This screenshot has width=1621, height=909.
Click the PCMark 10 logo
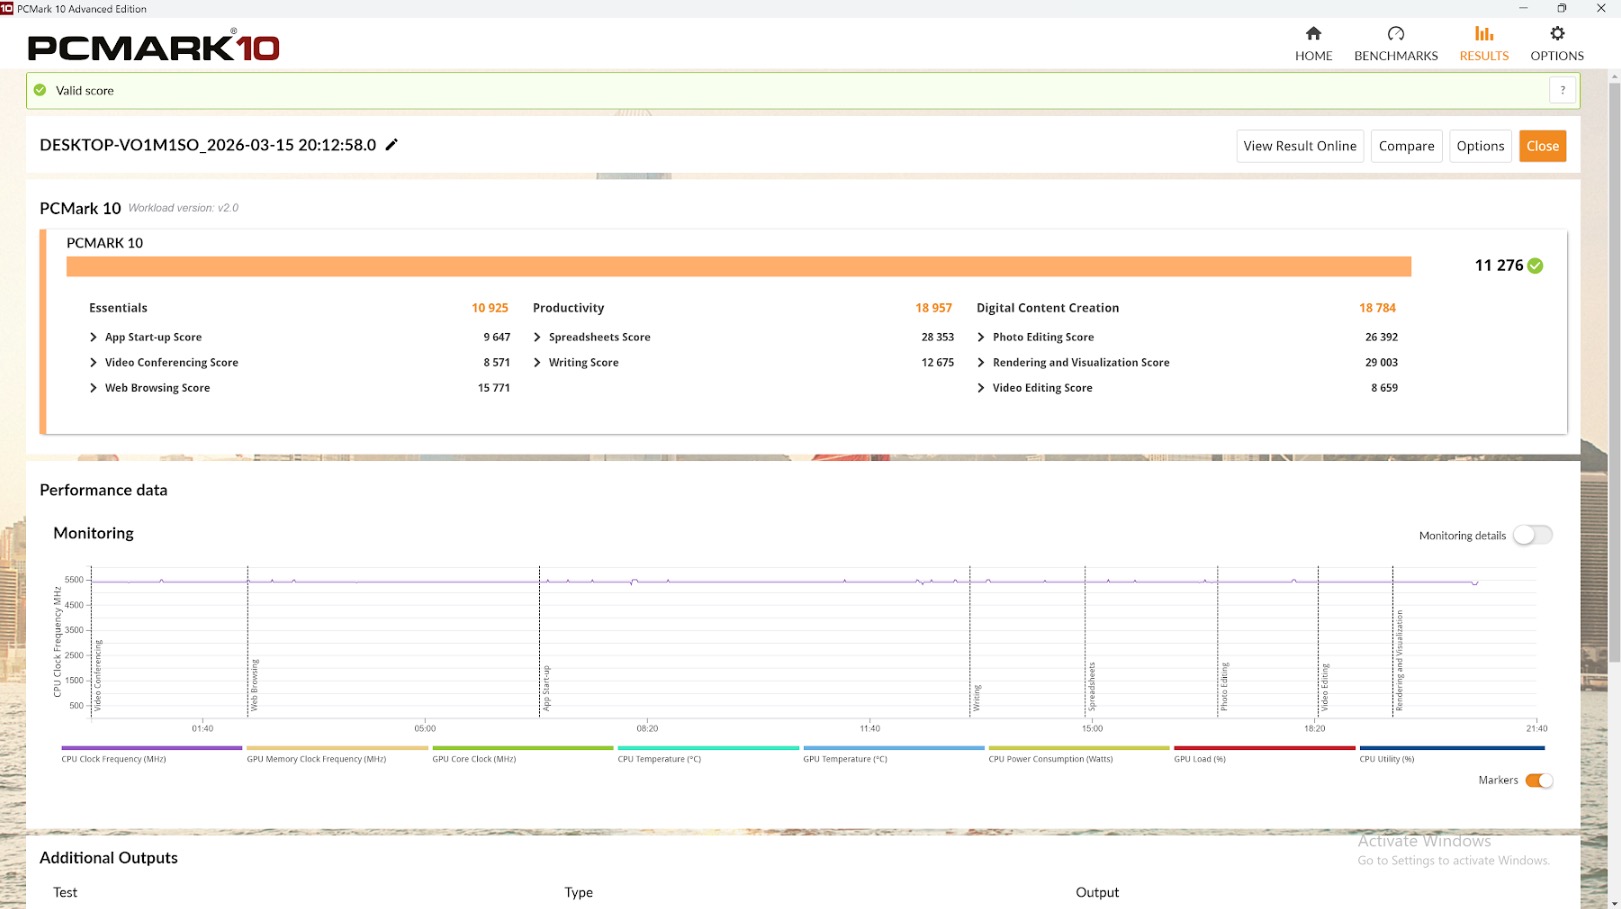[x=153, y=47]
